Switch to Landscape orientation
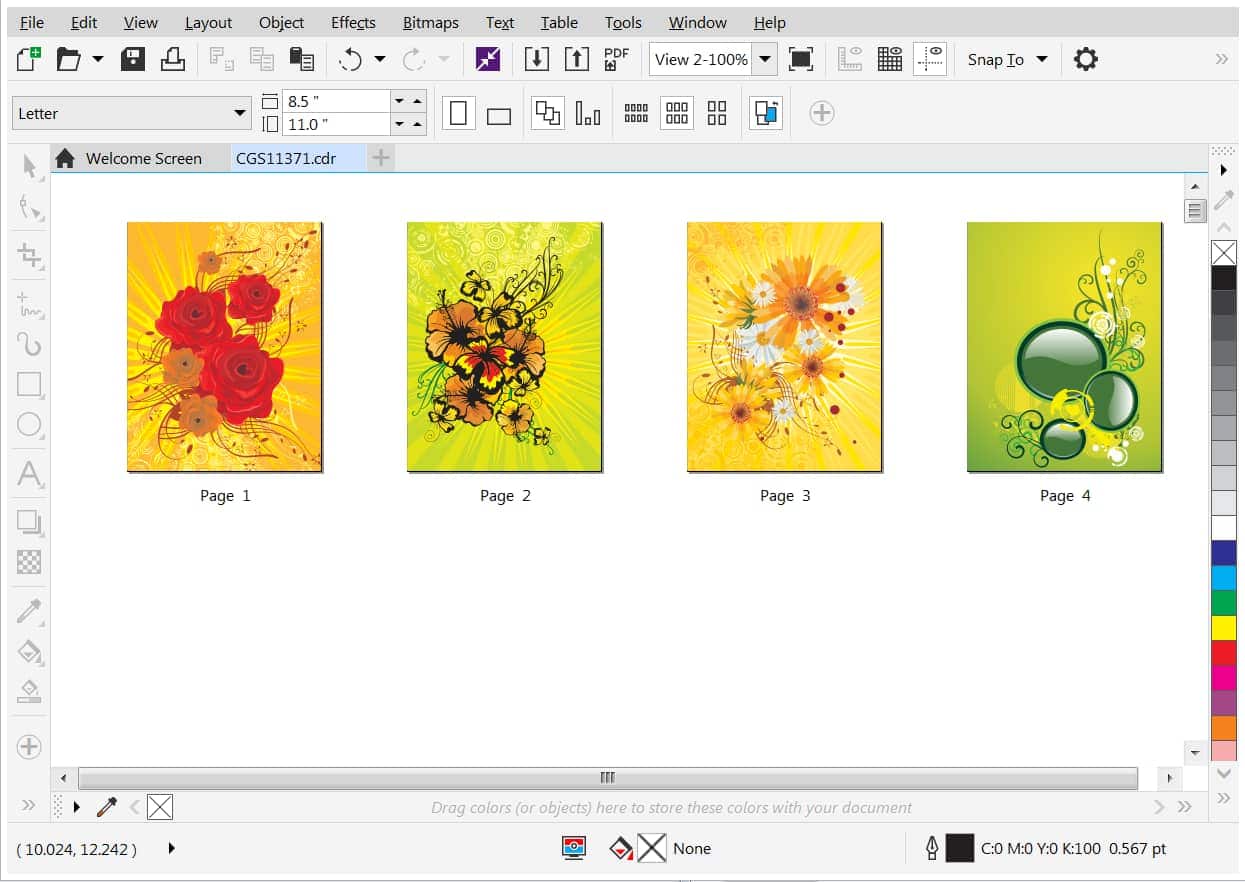Screen dimensions: 1245x882 498,114
